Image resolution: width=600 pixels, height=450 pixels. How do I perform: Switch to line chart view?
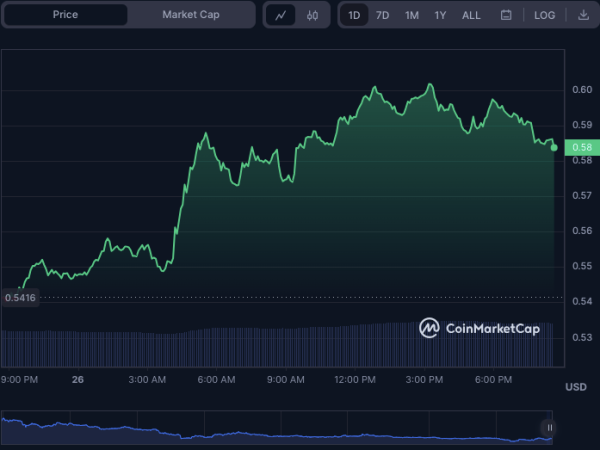pos(281,15)
